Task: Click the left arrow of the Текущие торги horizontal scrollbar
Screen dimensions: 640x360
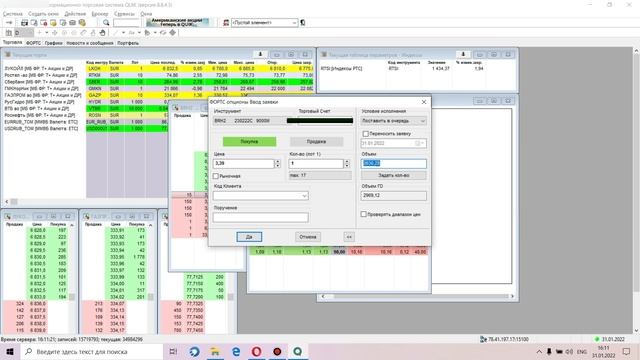Action: (x=7, y=202)
